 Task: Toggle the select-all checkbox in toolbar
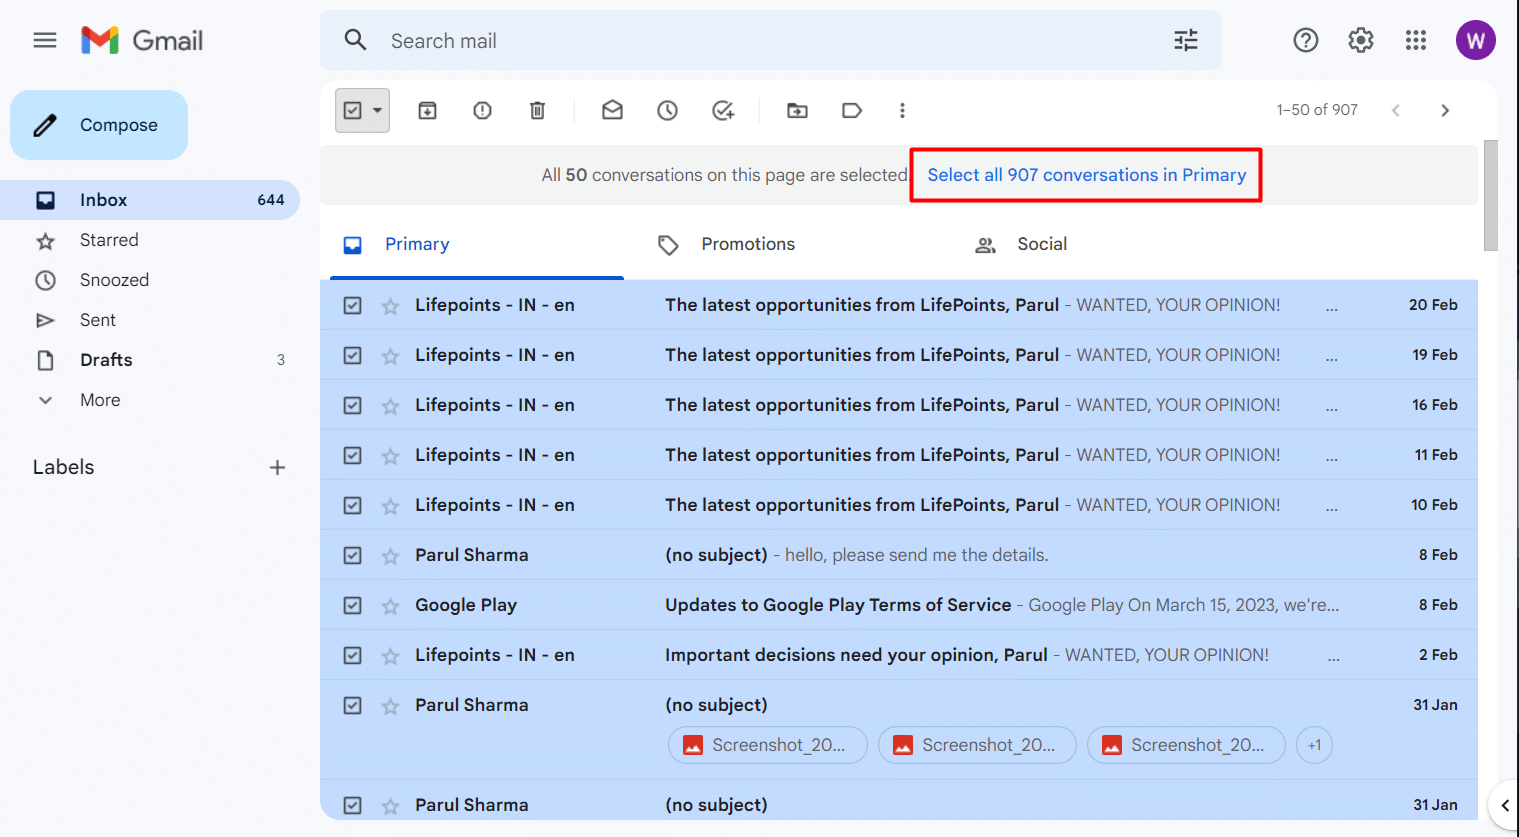352,110
